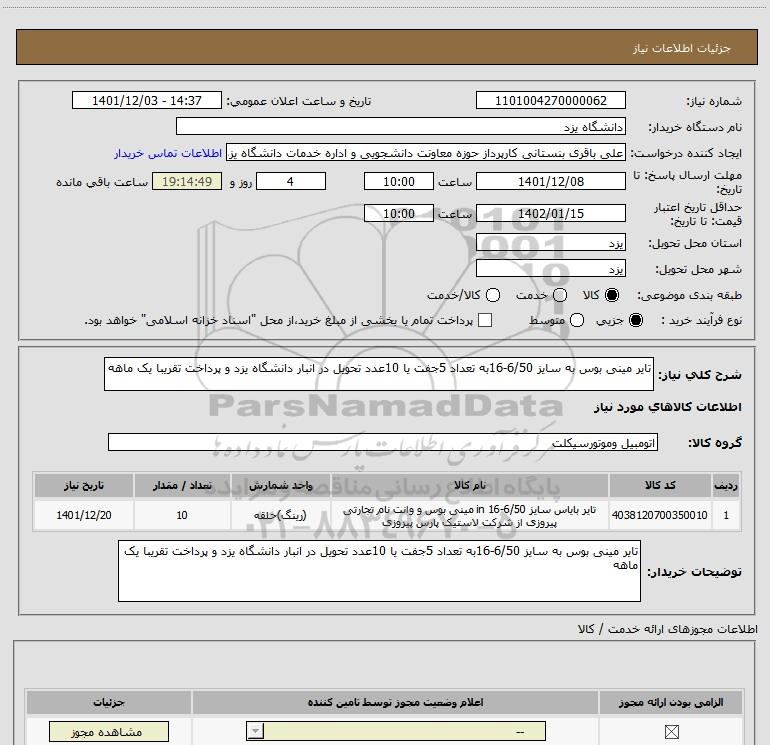Click the remaining time counter 19:14:49
Viewport: 770px width, 745px height.
[x=187, y=181]
